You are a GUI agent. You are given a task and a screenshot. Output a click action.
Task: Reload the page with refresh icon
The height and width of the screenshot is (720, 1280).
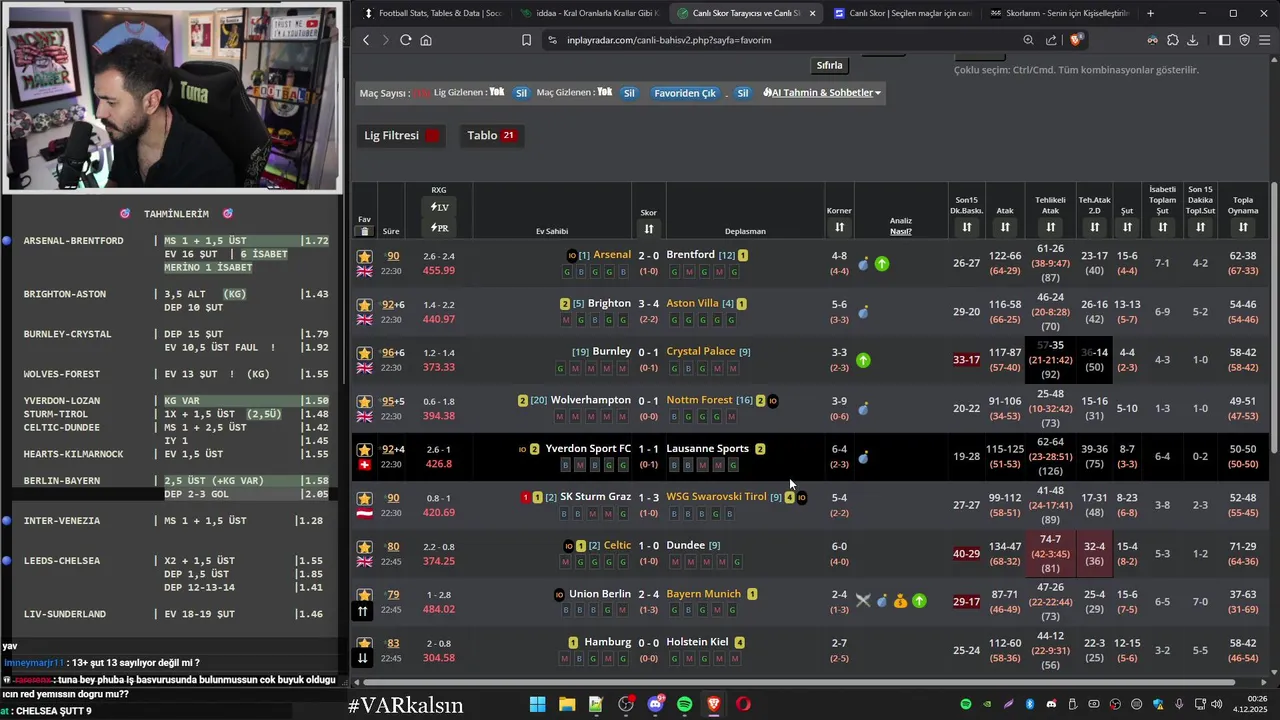[405, 40]
